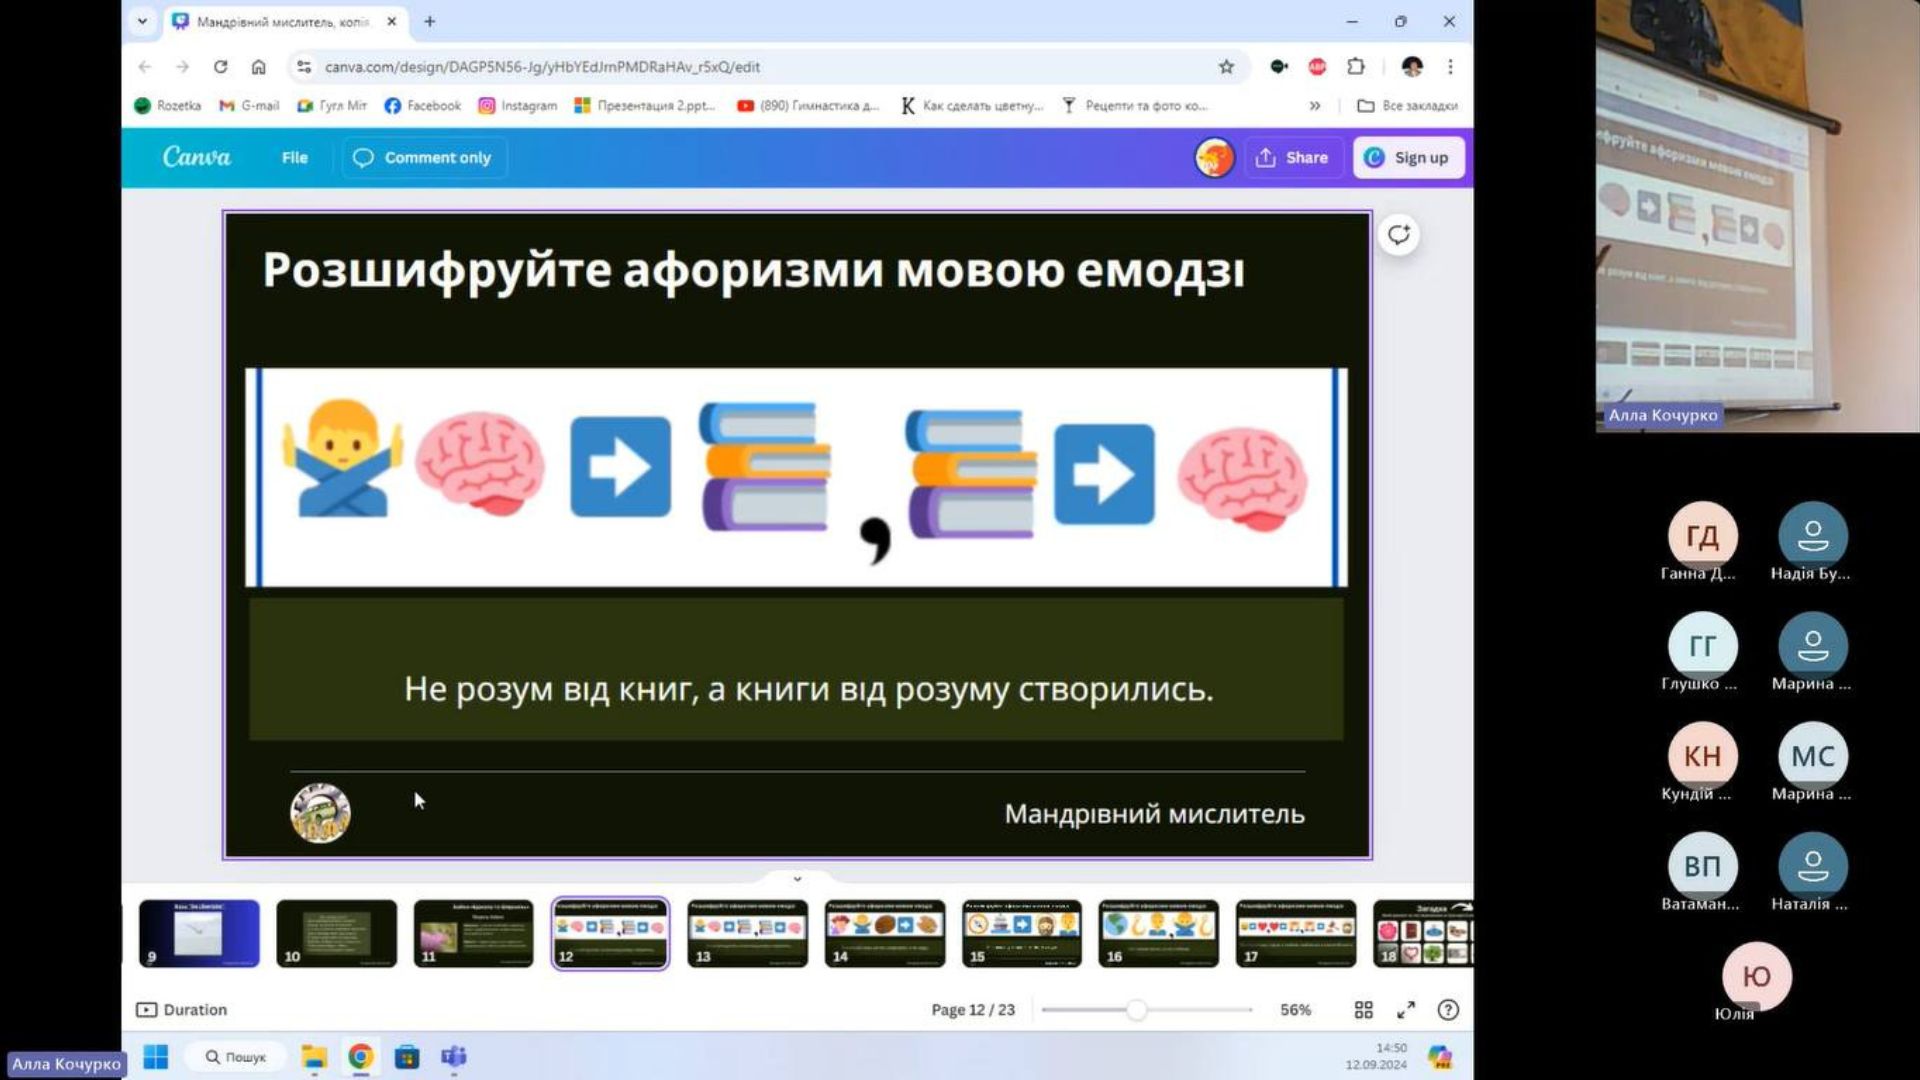Viewport: 1920px width, 1080px height.
Task: Expand the hidden bookmarks chevron
Action: (1314, 105)
